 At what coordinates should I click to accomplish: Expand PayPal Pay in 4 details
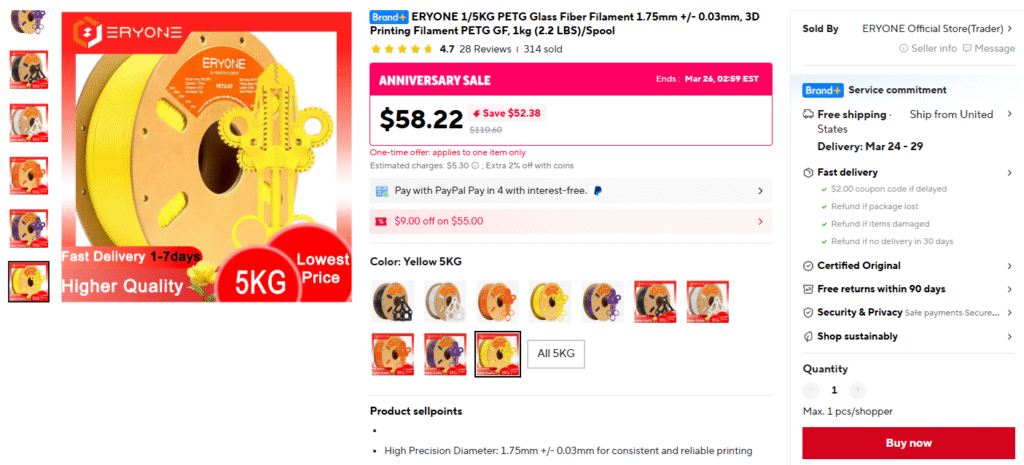click(760, 190)
